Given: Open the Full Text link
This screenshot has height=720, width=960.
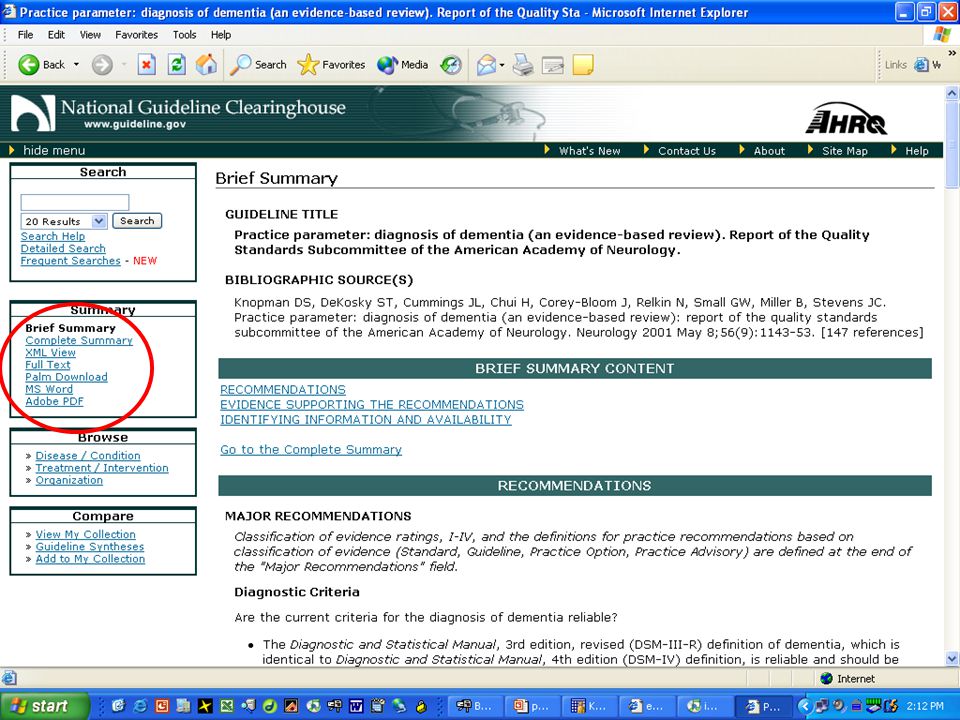Looking at the screenshot, I should pyautogui.click(x=48, y=365).
